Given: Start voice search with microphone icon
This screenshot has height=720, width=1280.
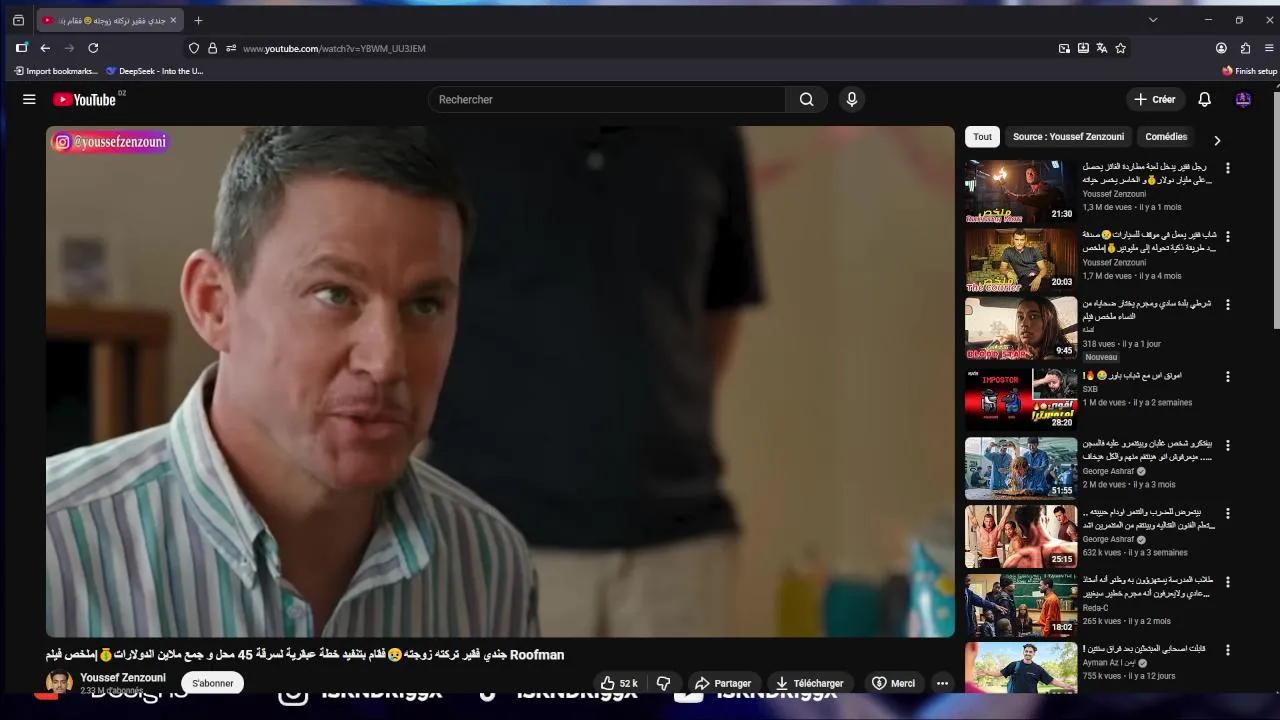Looking at the screenshot, I should 851,99.
